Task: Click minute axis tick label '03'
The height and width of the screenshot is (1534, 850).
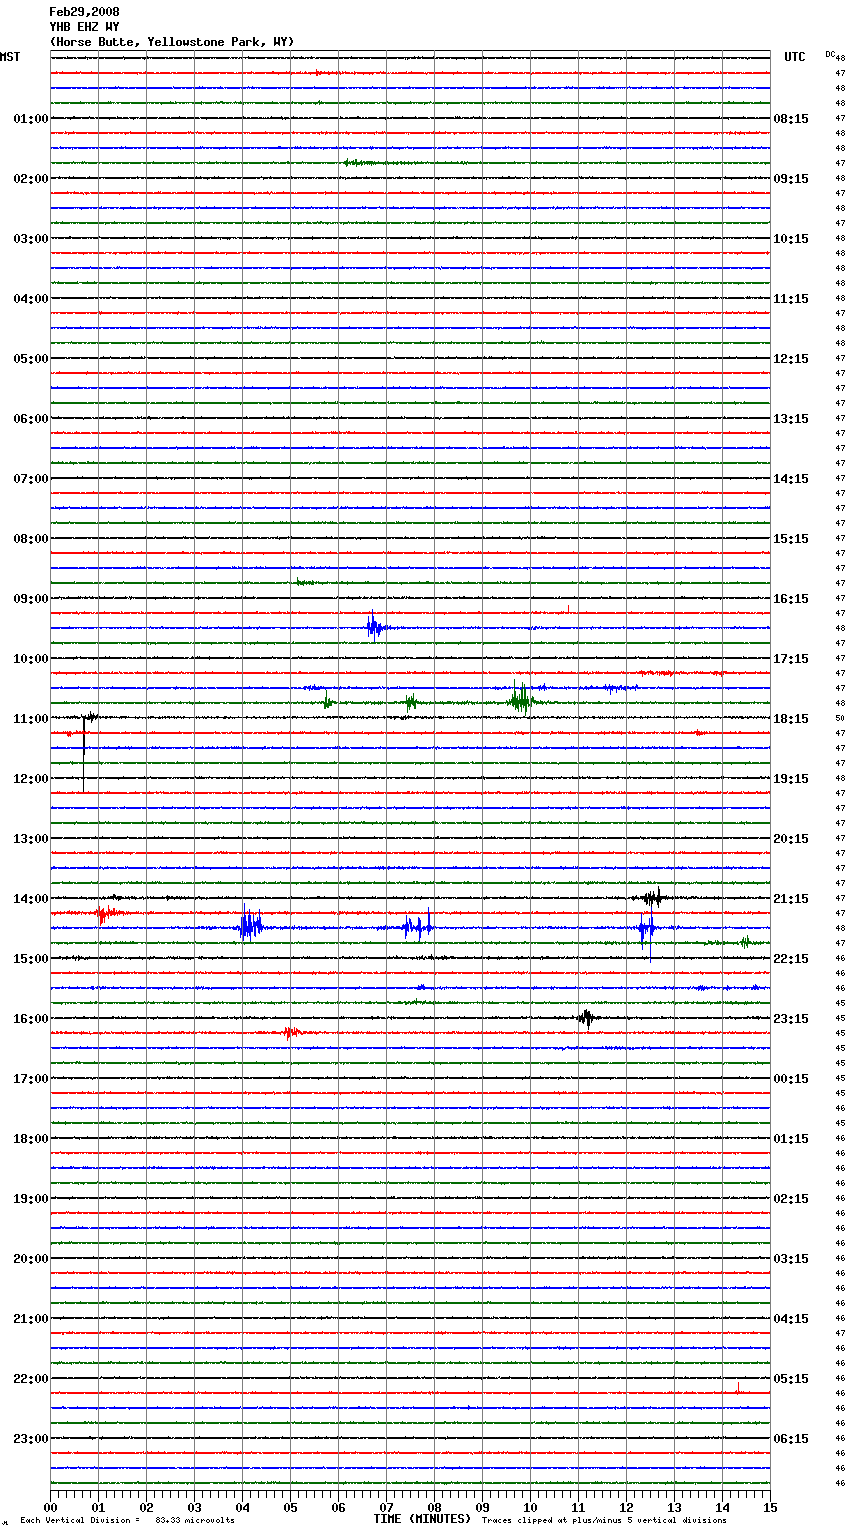Action: click(x=194, y=1507)
